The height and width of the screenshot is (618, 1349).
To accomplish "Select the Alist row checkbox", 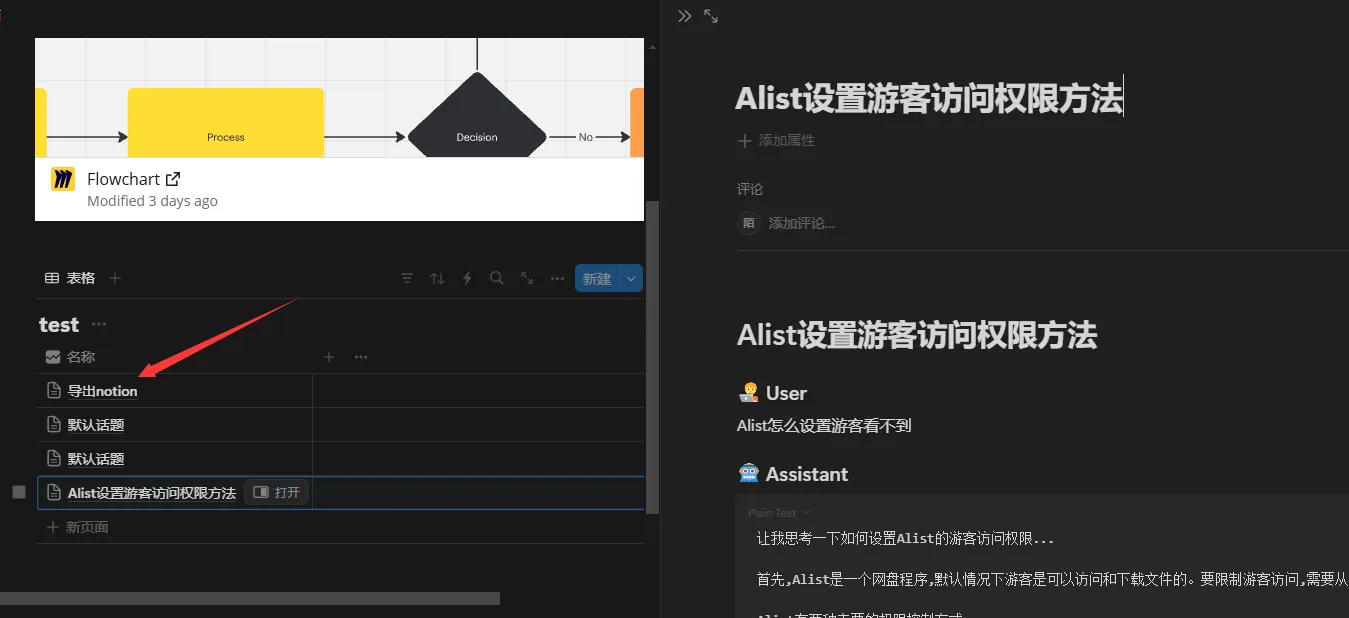I will 19,492.
